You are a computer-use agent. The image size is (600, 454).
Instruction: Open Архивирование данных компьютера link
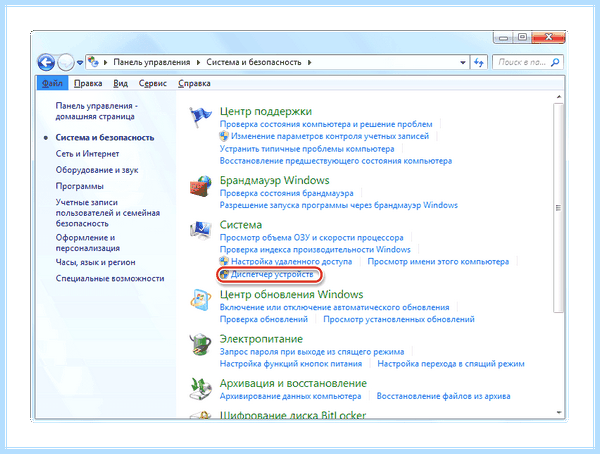coord(290,396)
